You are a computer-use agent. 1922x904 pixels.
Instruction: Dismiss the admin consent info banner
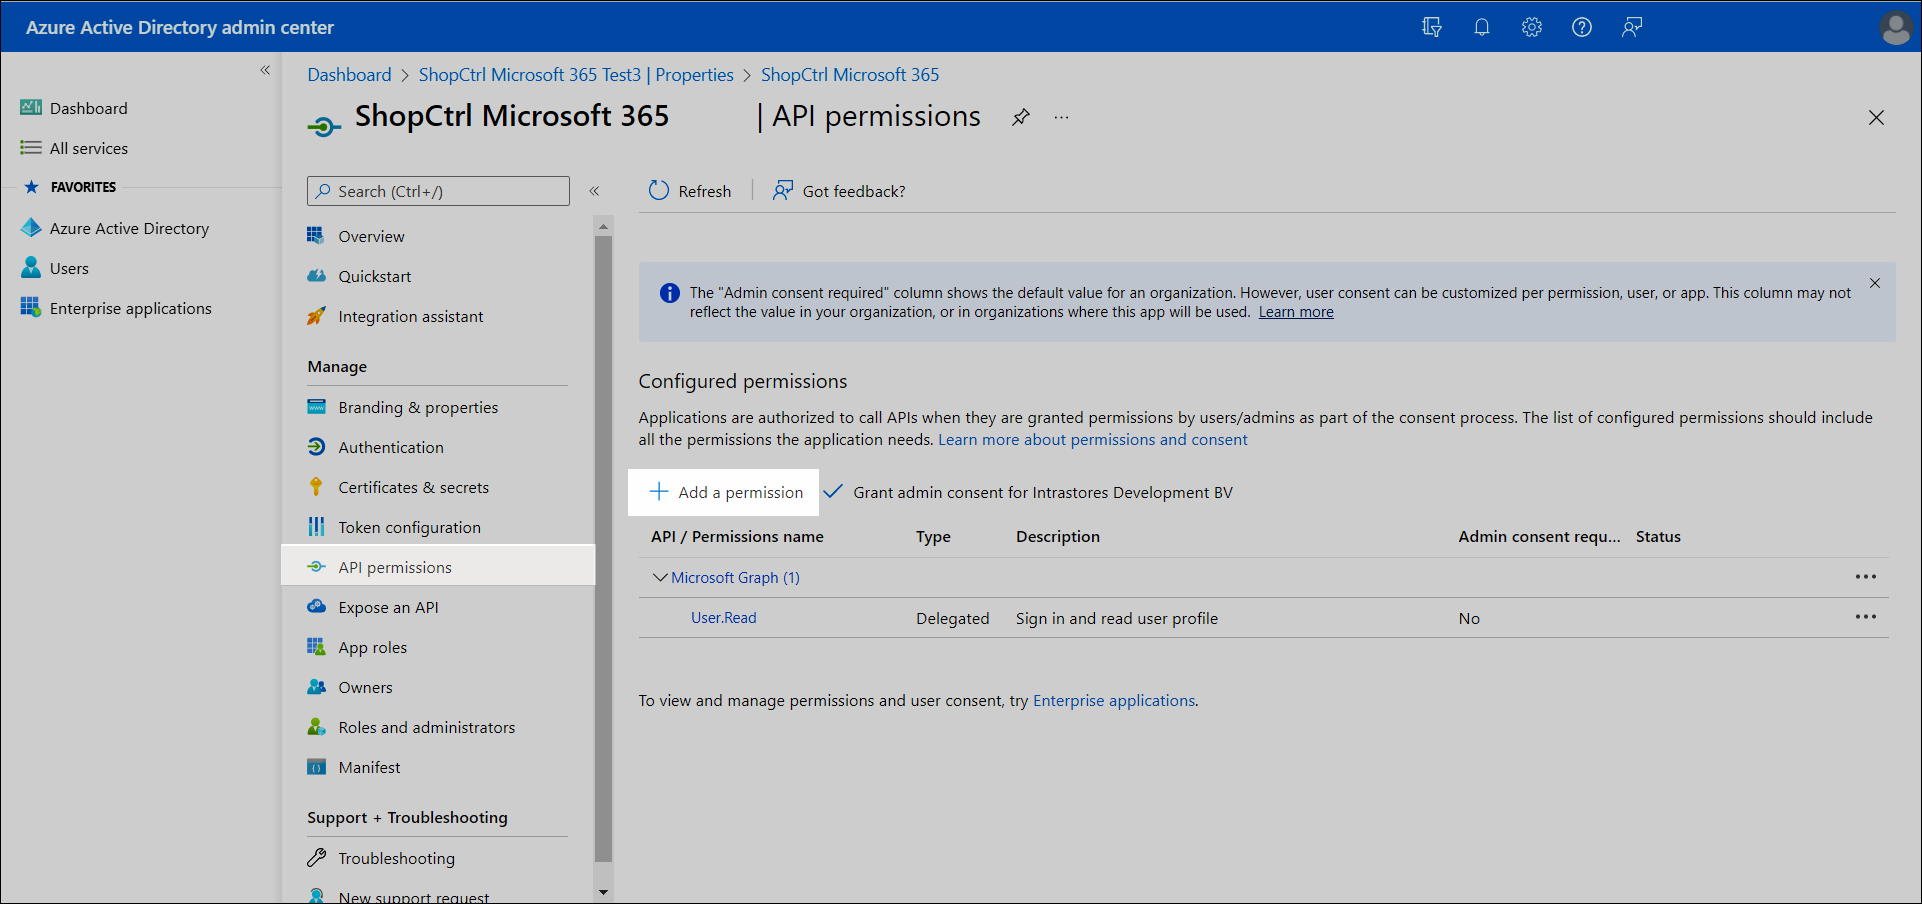point(1875,283)
